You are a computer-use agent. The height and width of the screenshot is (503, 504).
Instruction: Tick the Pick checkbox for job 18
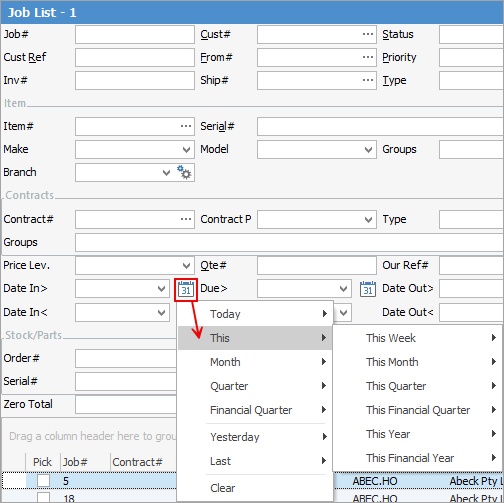click(x=43, y=497)
